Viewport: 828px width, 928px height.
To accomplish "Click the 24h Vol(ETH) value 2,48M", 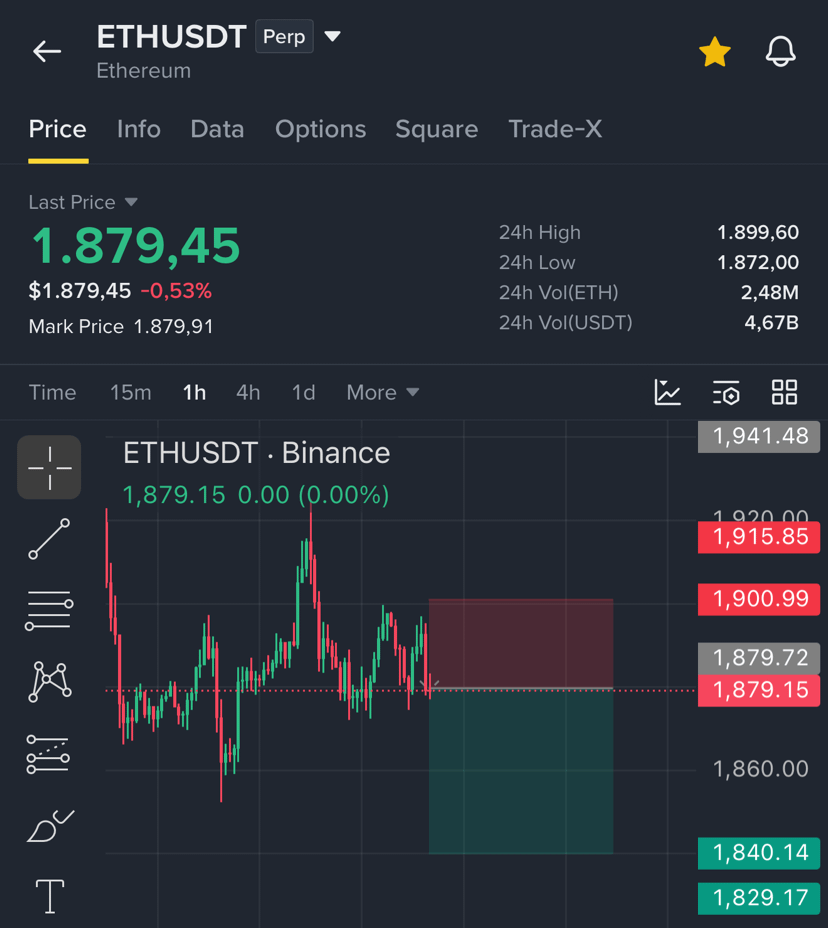I will 769,292.
